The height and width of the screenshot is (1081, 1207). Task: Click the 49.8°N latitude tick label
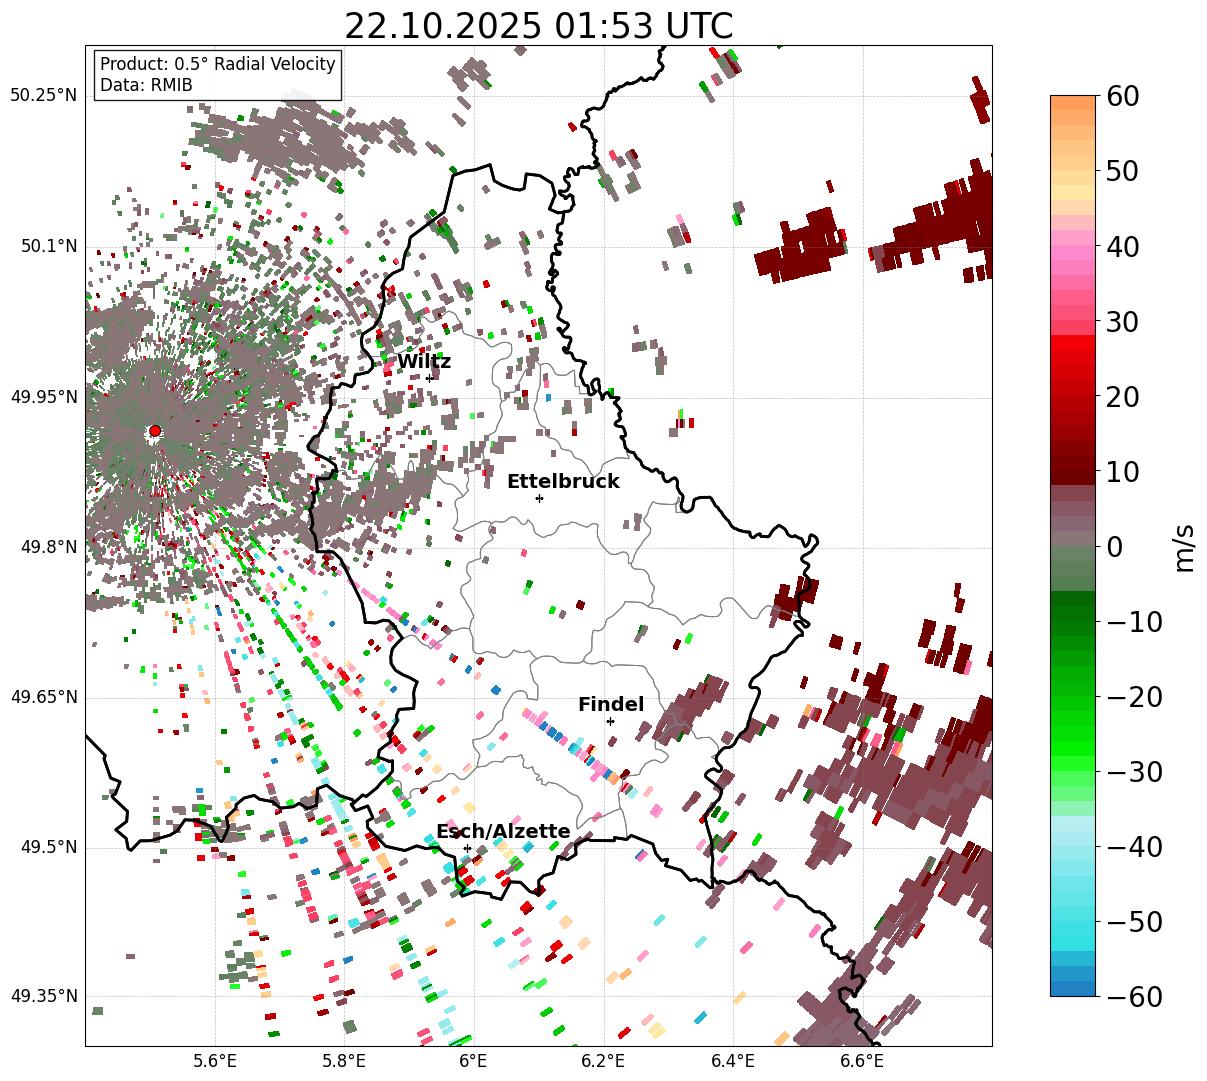point(49,547)
